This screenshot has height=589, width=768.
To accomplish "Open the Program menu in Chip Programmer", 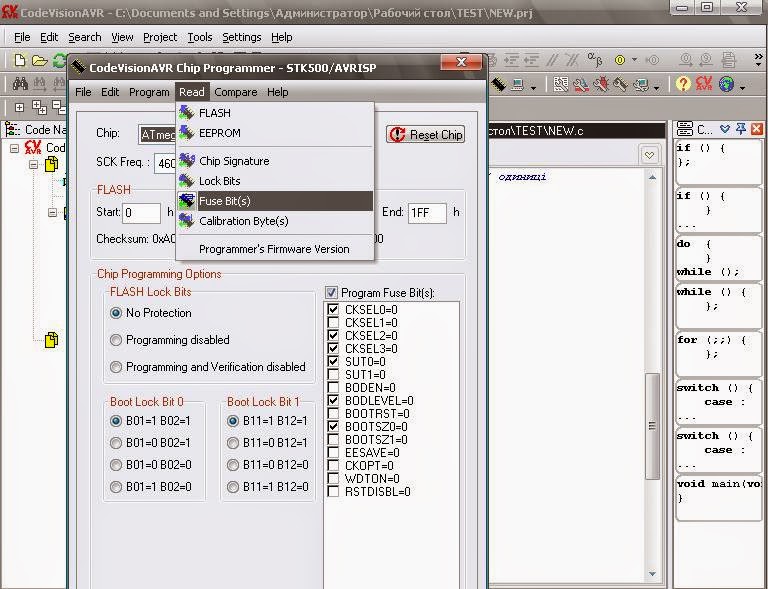I will tap(149, 92).
